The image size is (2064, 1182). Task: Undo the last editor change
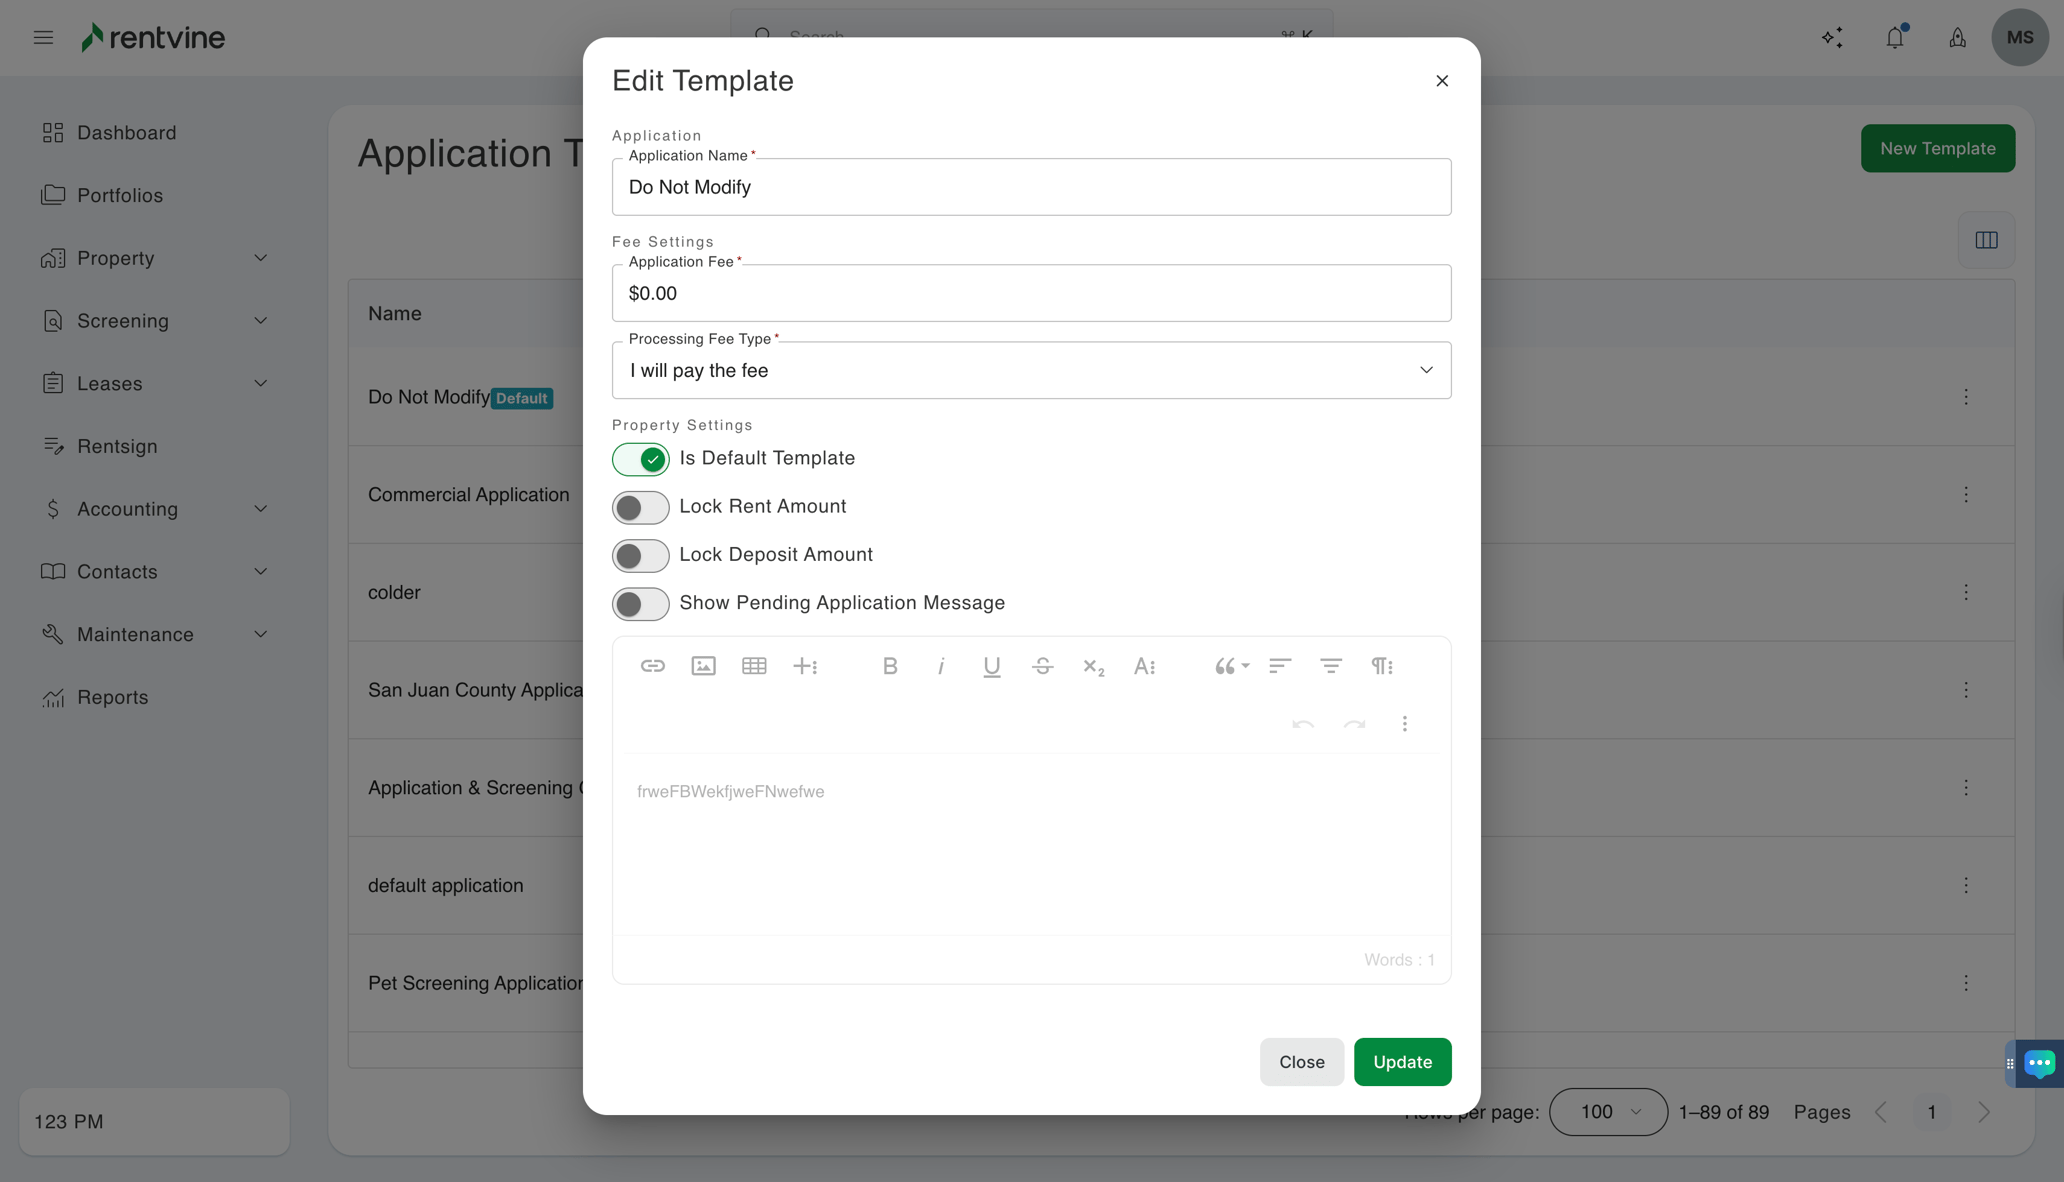pos(1303,724)
